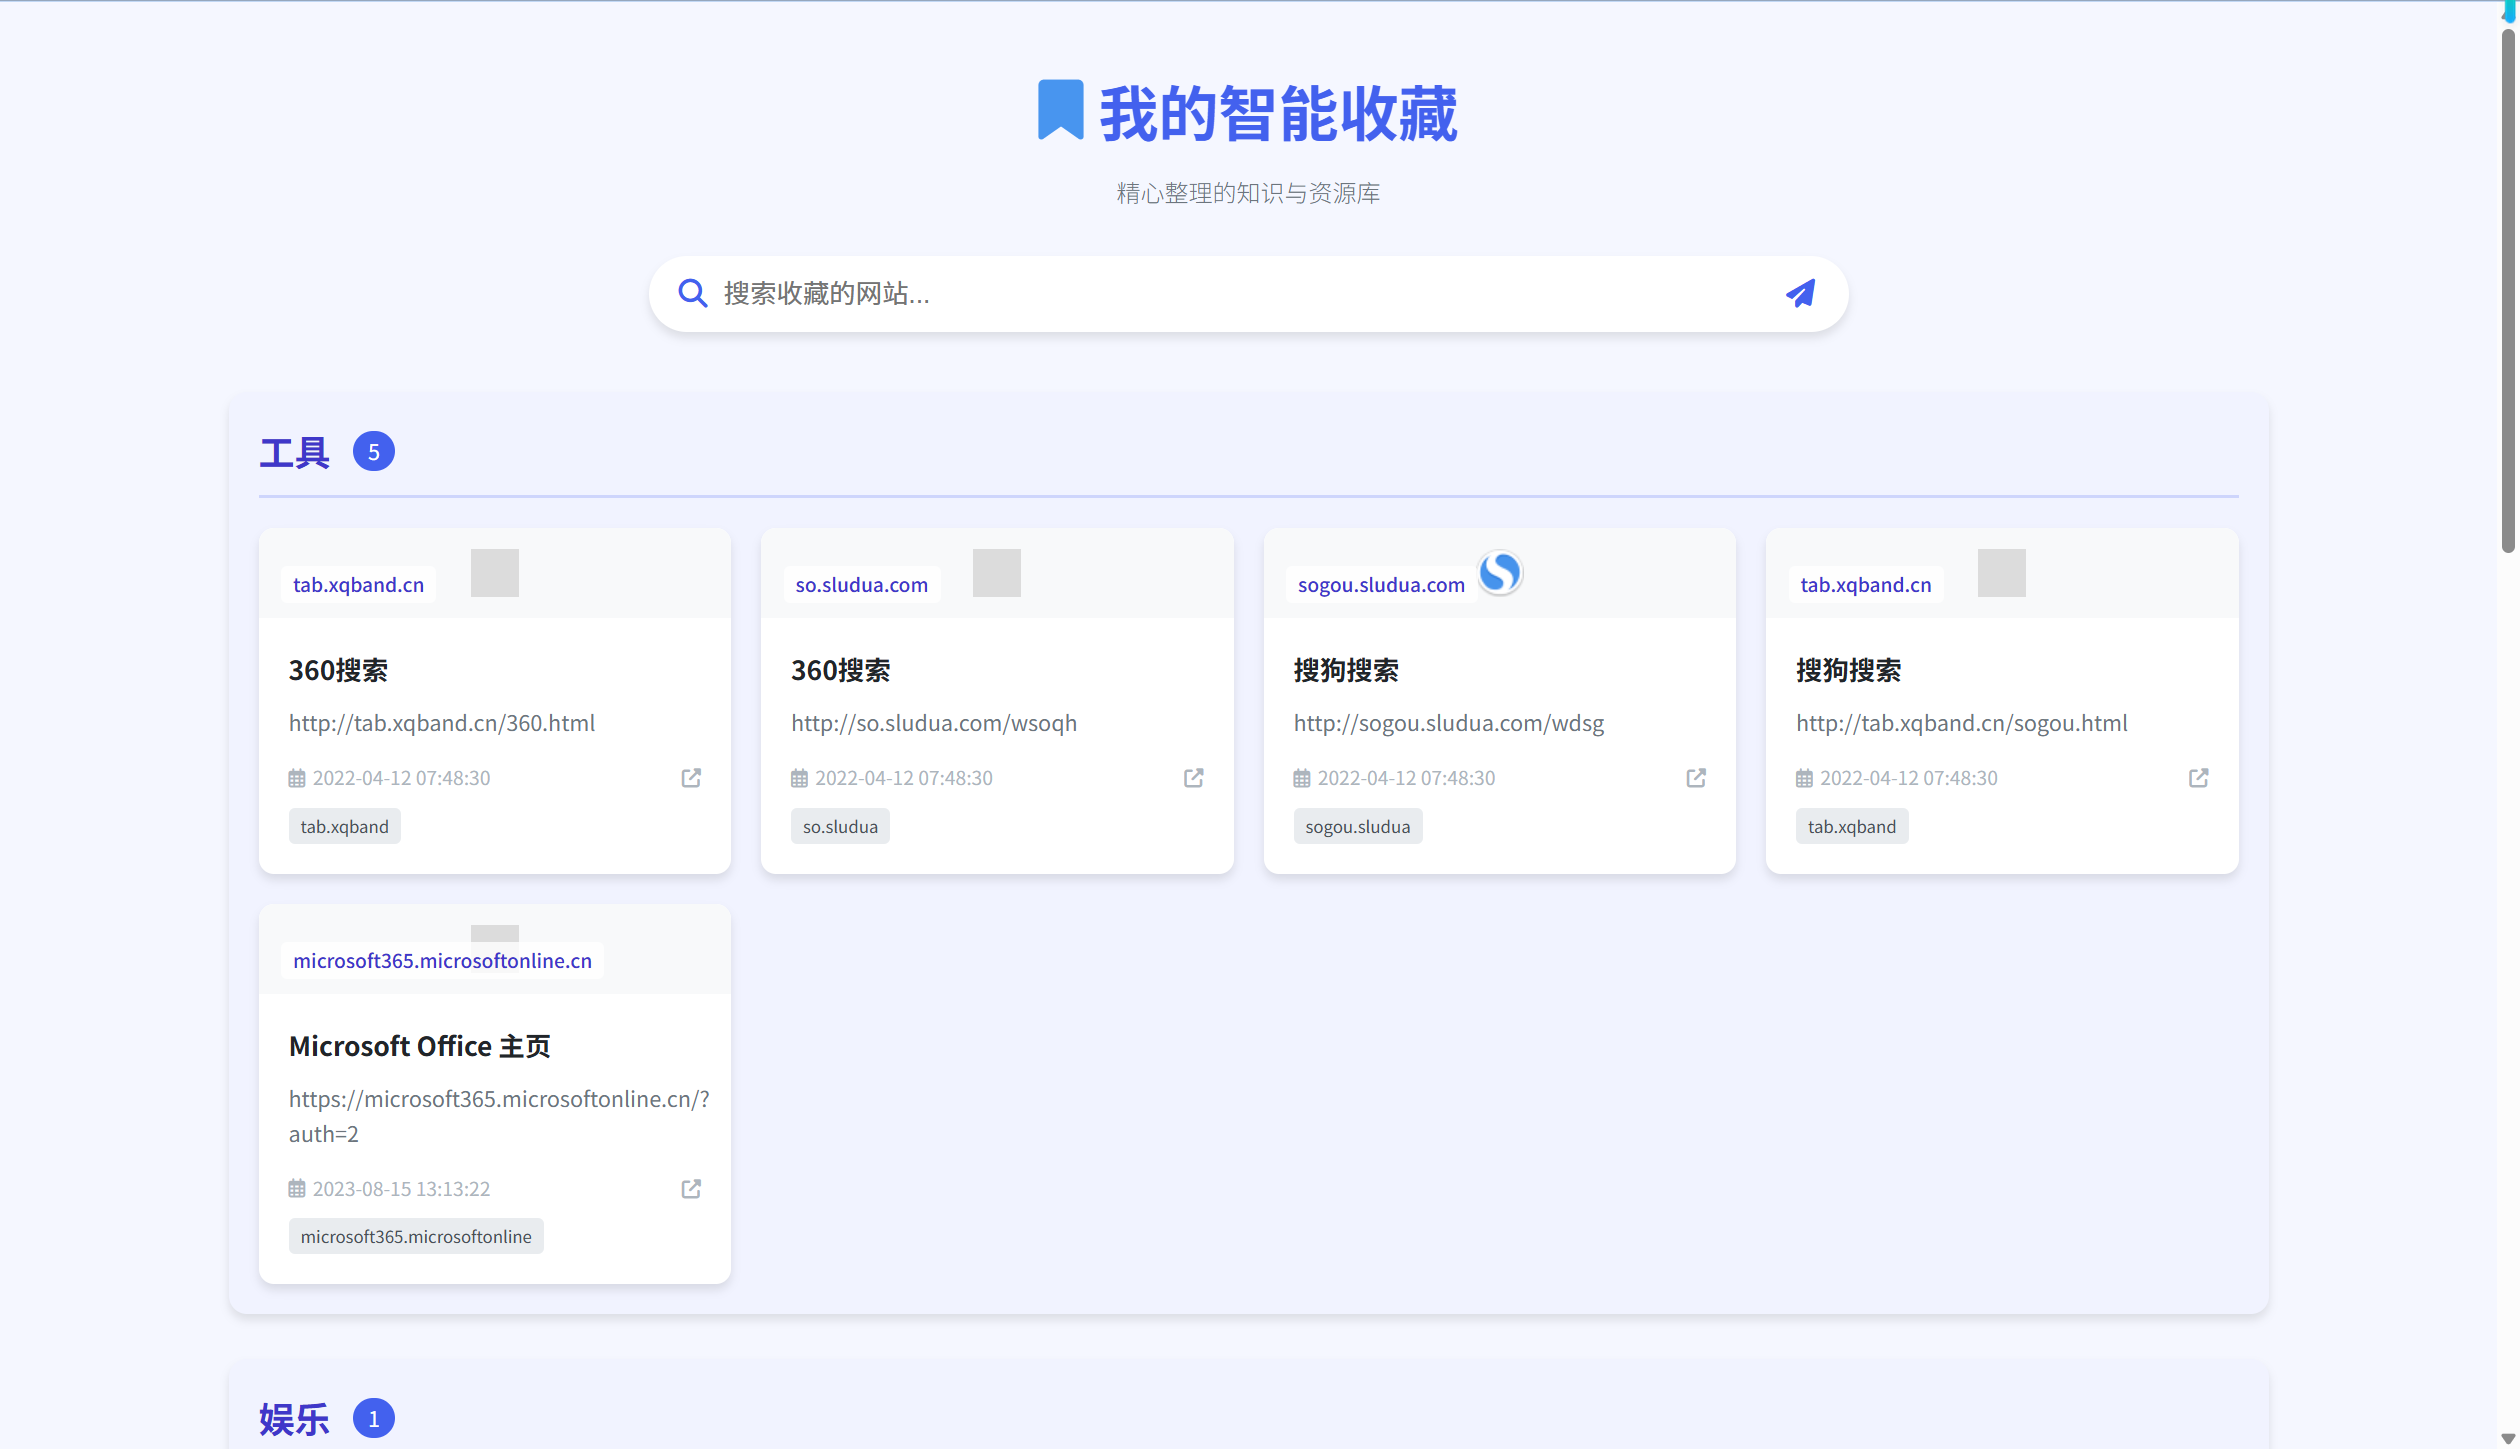Click URL http://sogou.sludua.com/wdsg
This screenshot has height=1449, width=2520.
pos(1449,723)
